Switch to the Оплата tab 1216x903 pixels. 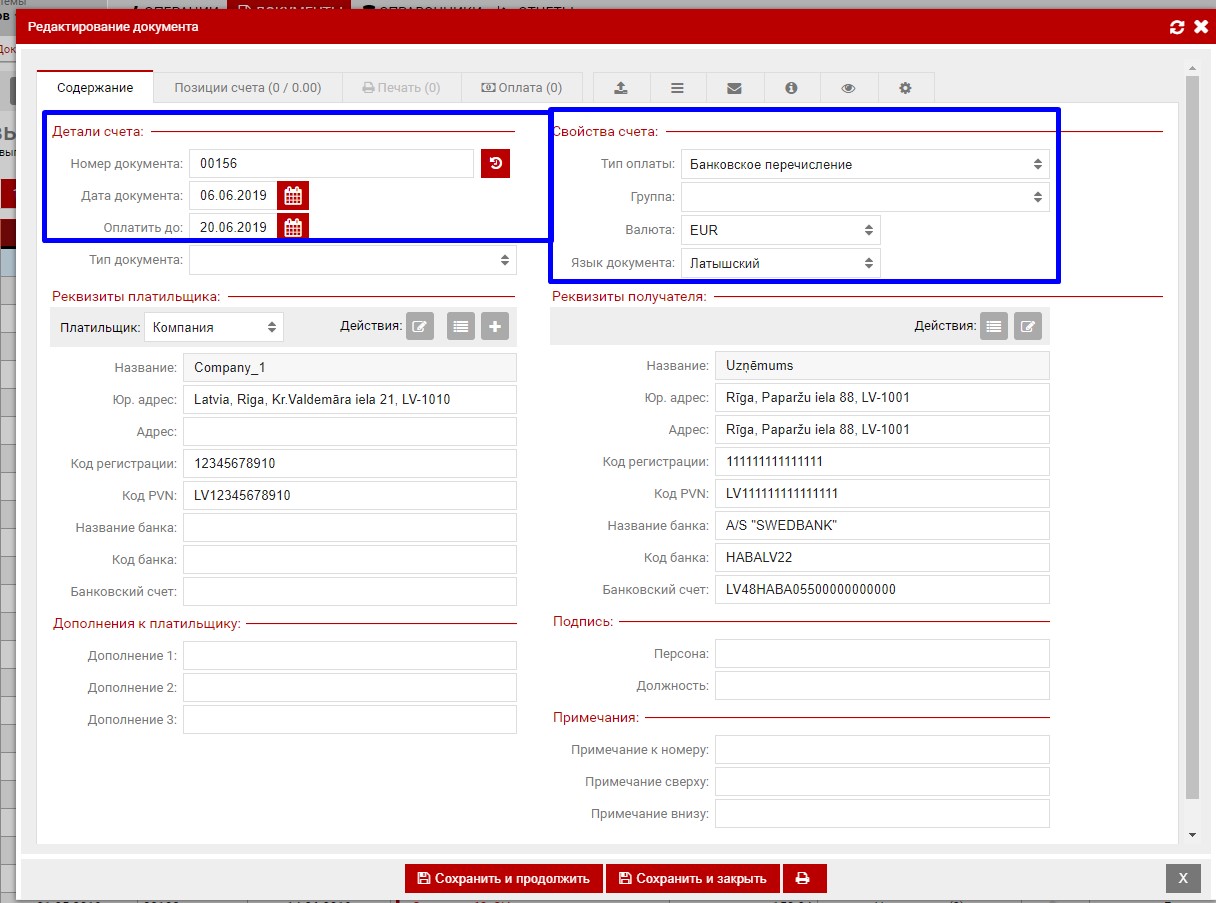521,88
